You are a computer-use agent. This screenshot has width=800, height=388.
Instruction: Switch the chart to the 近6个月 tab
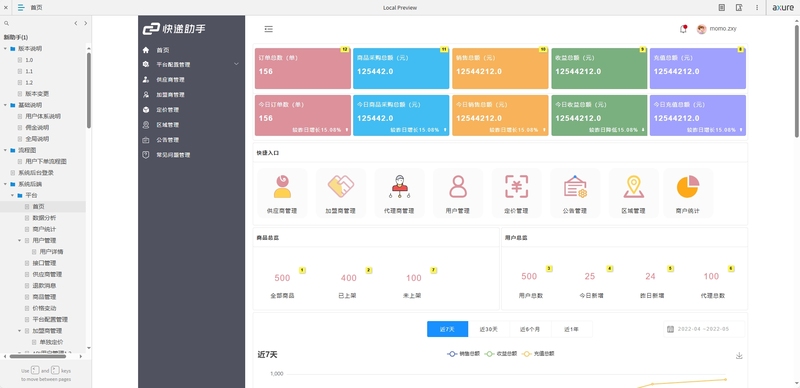click(x=530, y=329)
